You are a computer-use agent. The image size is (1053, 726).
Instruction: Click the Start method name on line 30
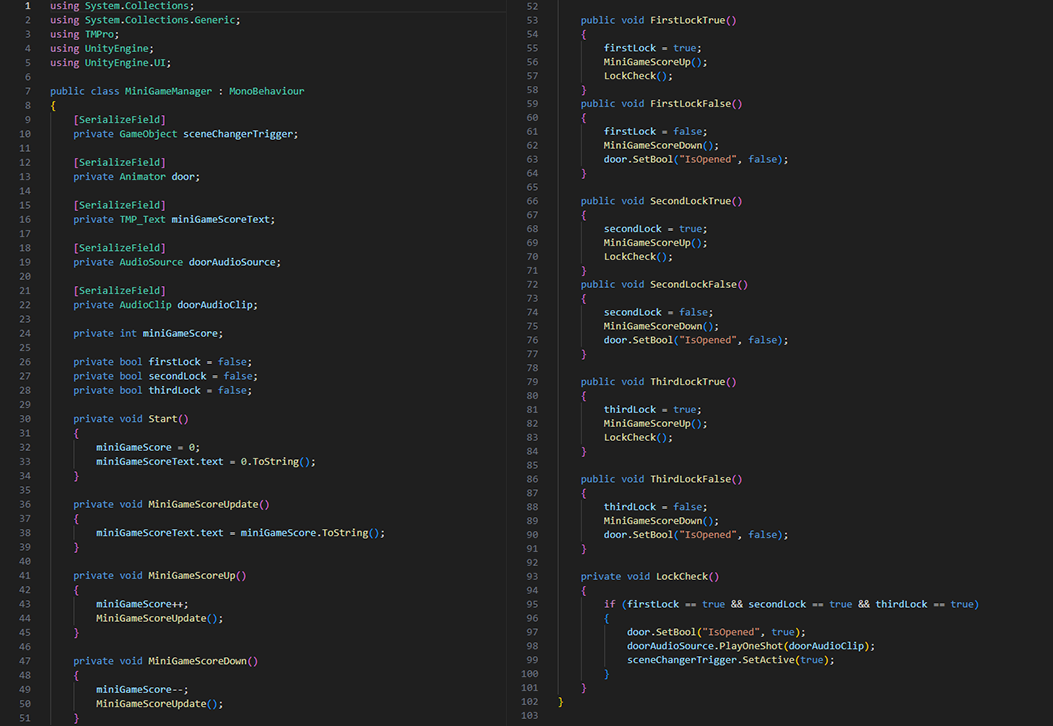click(x=162, y=419)
